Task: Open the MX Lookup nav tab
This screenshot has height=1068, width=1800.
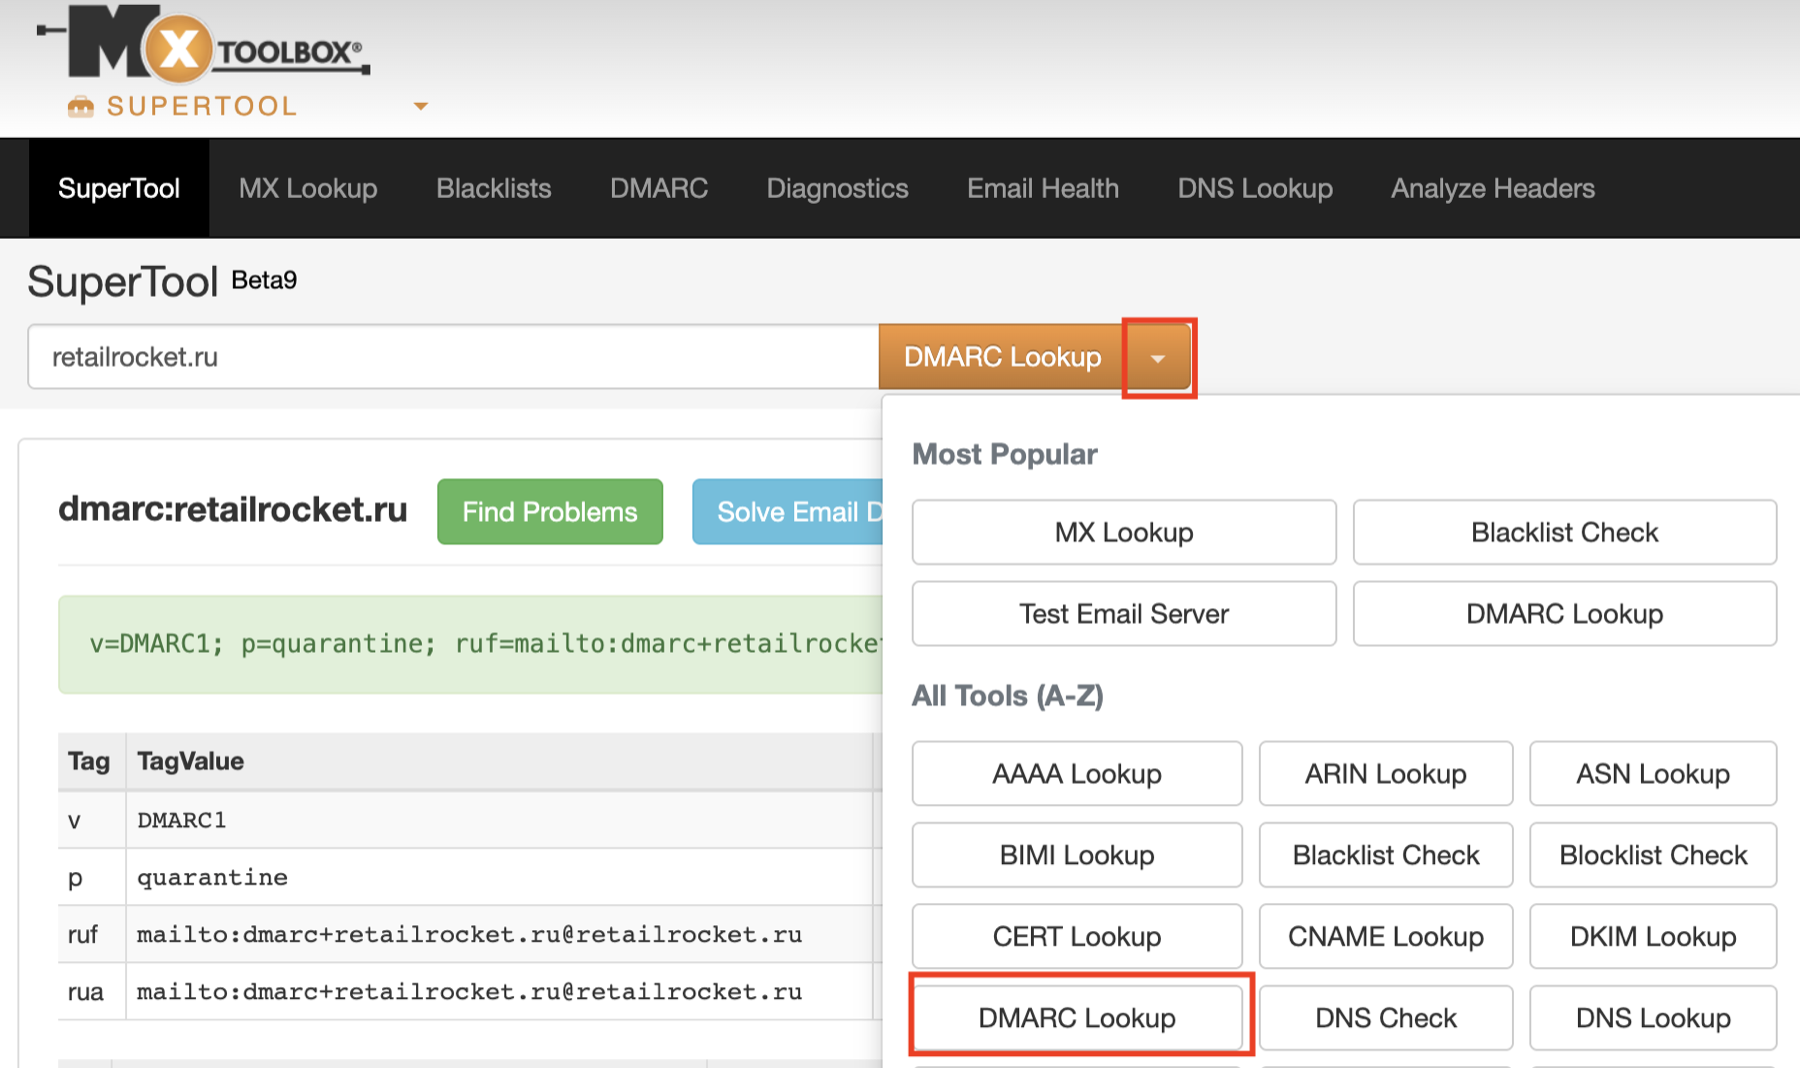Action: [308, 188]
